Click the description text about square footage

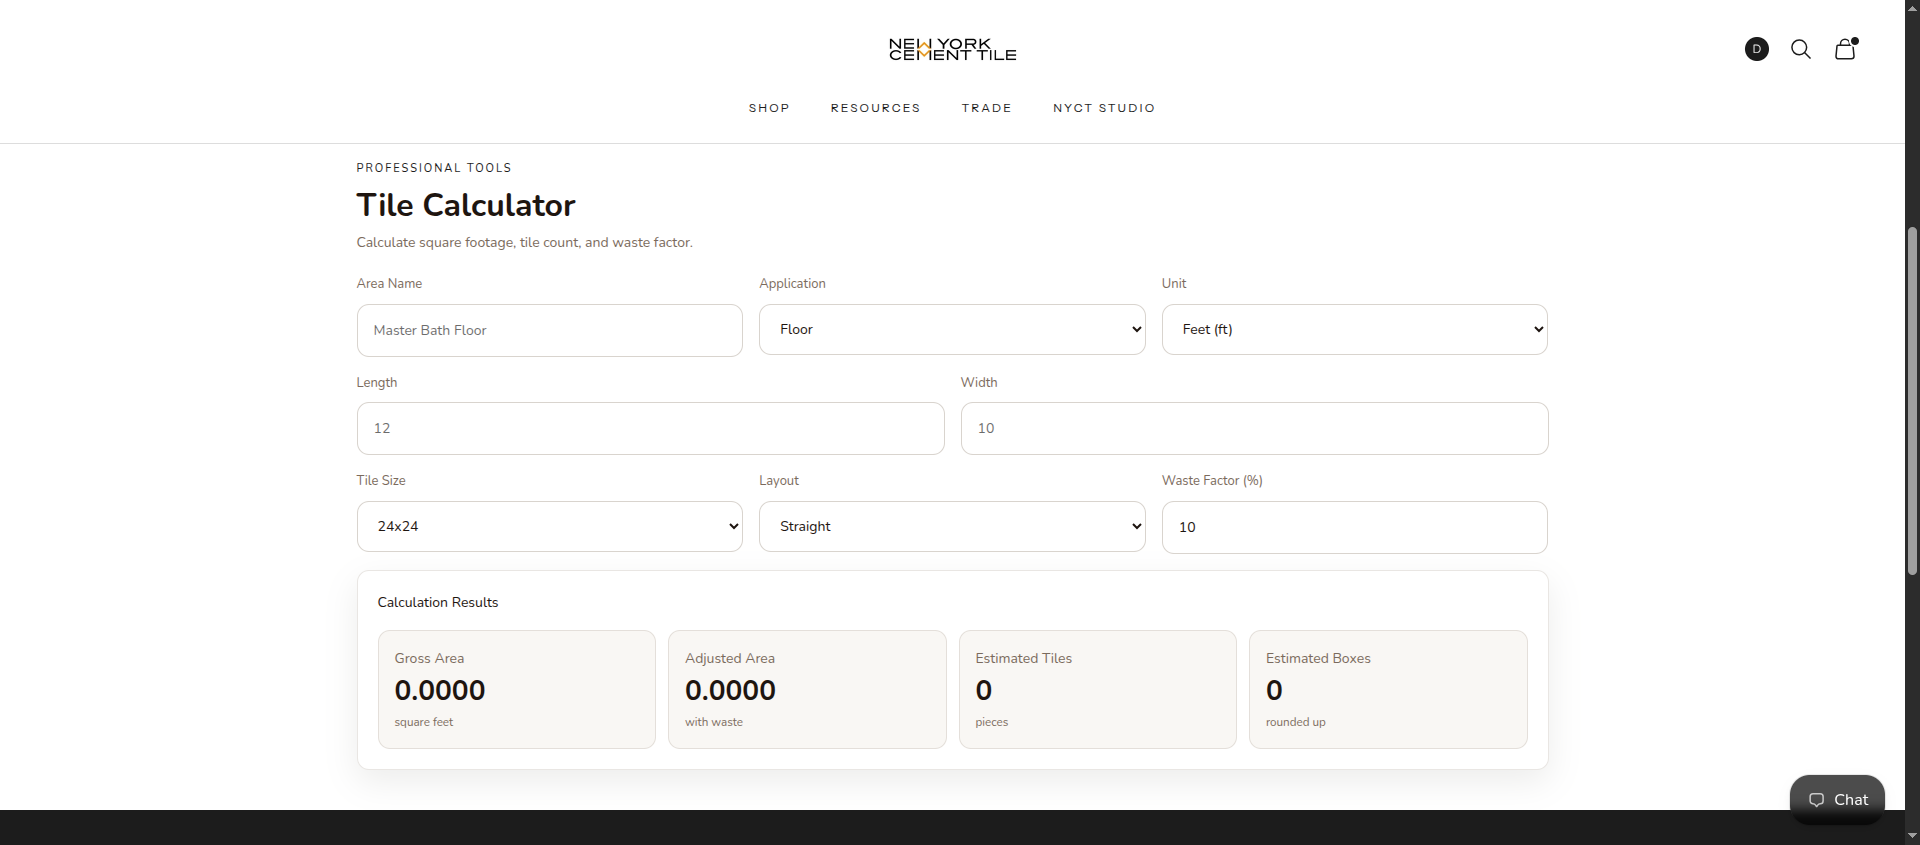524,242
